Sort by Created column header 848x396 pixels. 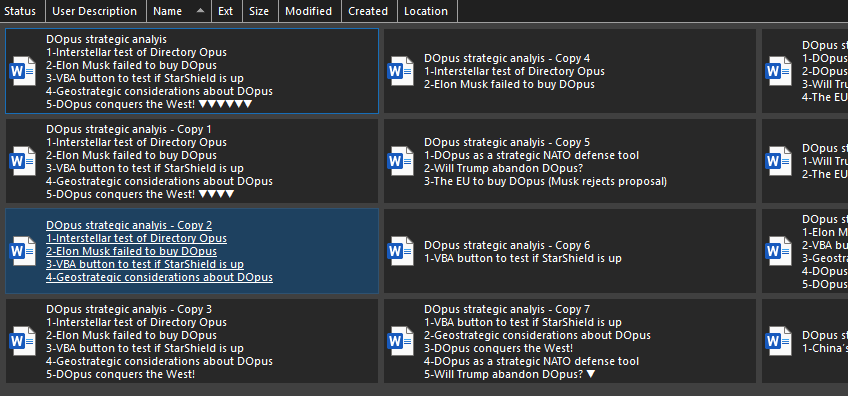click(x=369, y=11)
